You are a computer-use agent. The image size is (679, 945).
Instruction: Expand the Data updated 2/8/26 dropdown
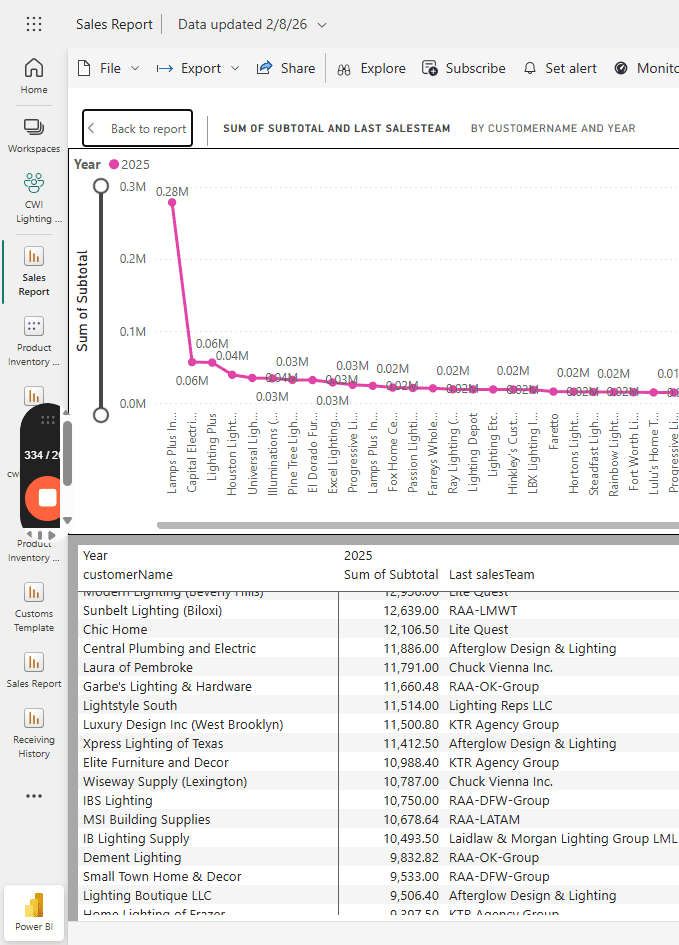click(x=322, y=25)
